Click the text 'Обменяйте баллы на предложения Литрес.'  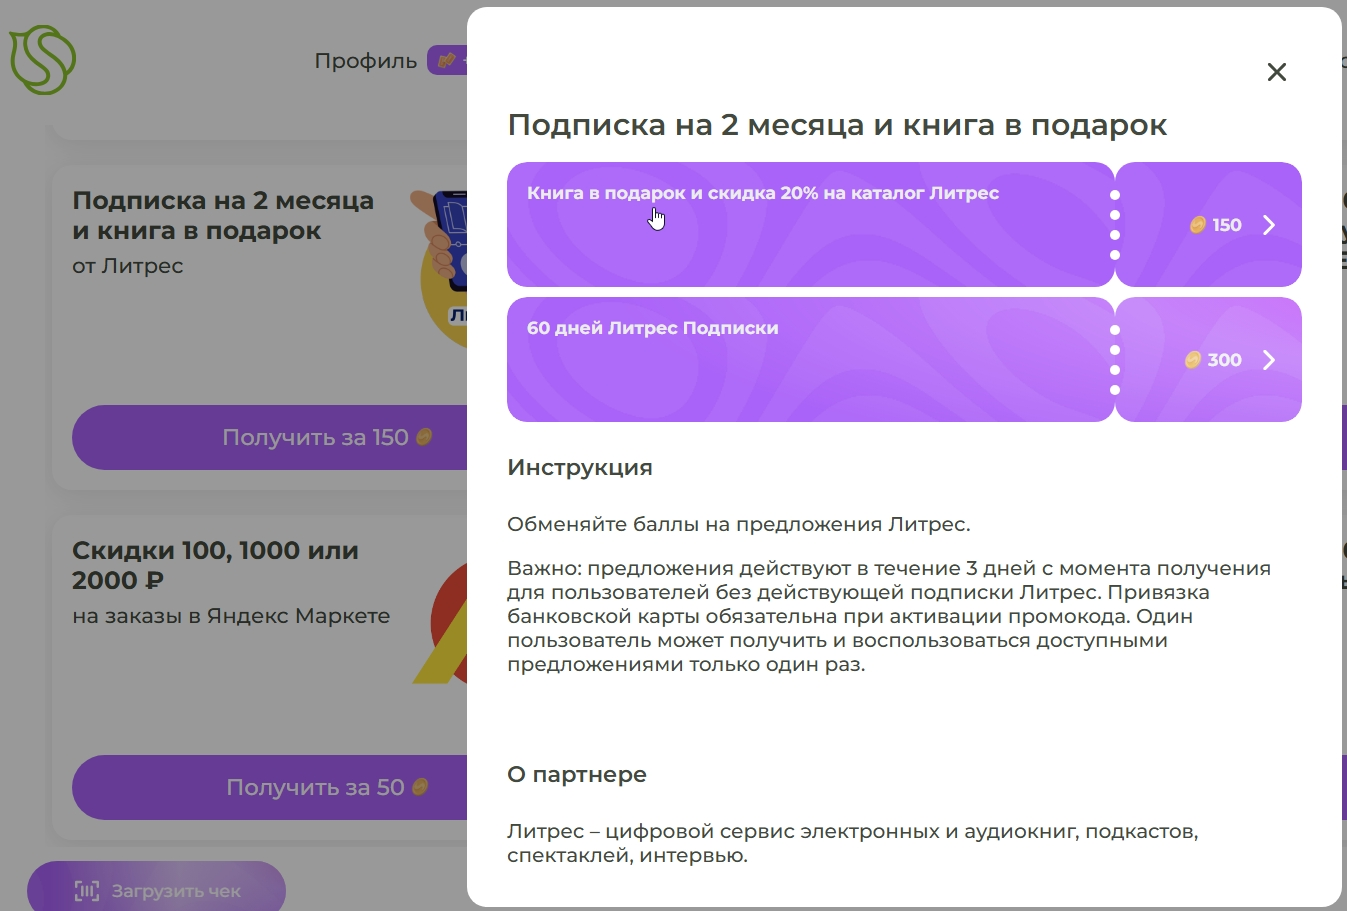(739, 524)
